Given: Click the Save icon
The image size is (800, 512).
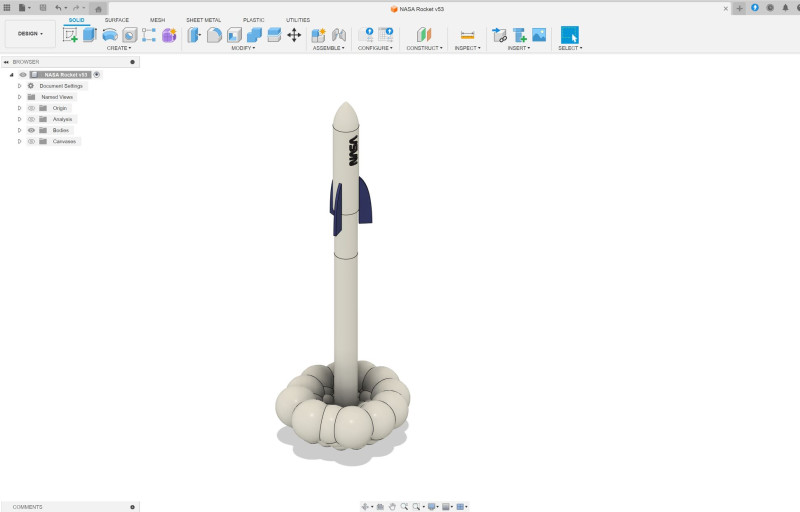Looking at the screenshot, I should click(x=43, y=8).
